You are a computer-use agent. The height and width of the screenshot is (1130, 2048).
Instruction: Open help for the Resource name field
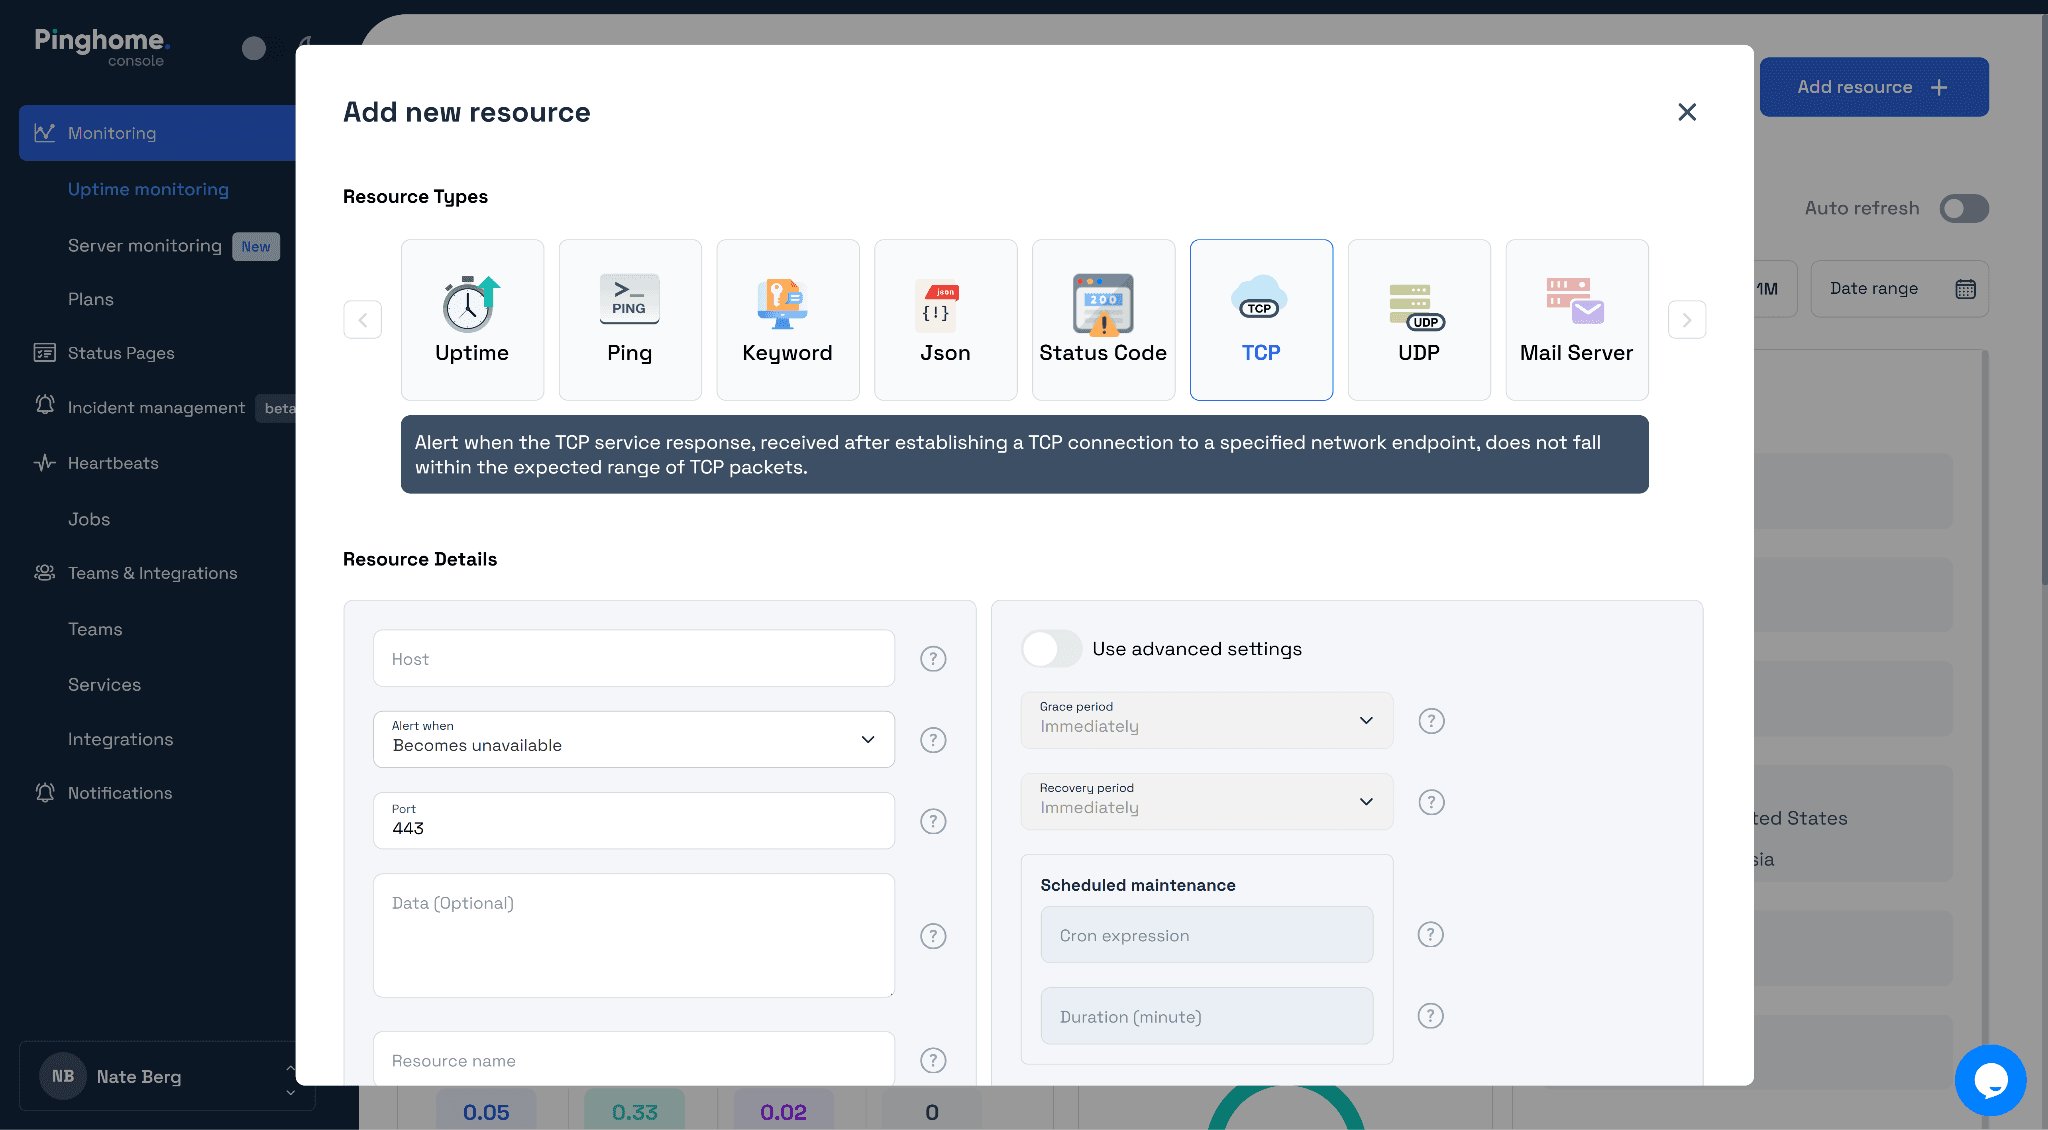933,1060
